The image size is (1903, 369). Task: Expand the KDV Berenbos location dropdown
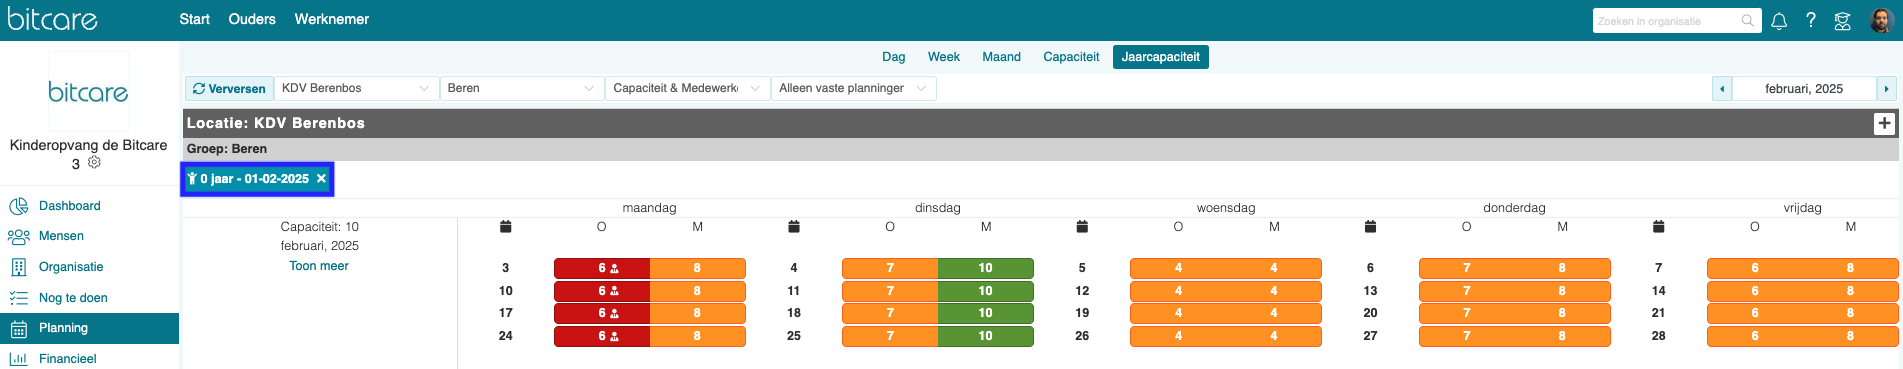[355, 88]
